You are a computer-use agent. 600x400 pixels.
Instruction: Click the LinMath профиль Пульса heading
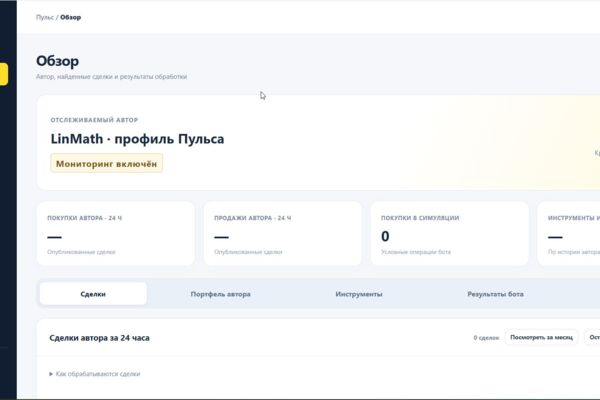pyautogui.click(x=137, y=139)
